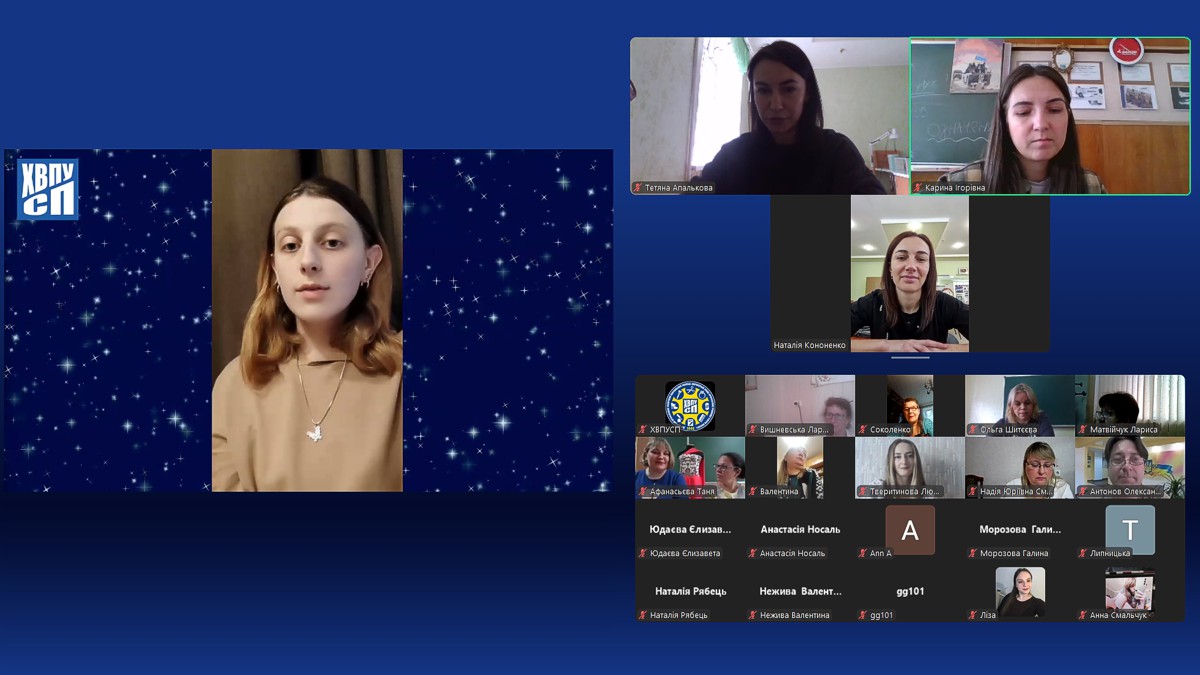Click the muted mic icon beside Карина Ігорівна

click(x=918, y=188)
